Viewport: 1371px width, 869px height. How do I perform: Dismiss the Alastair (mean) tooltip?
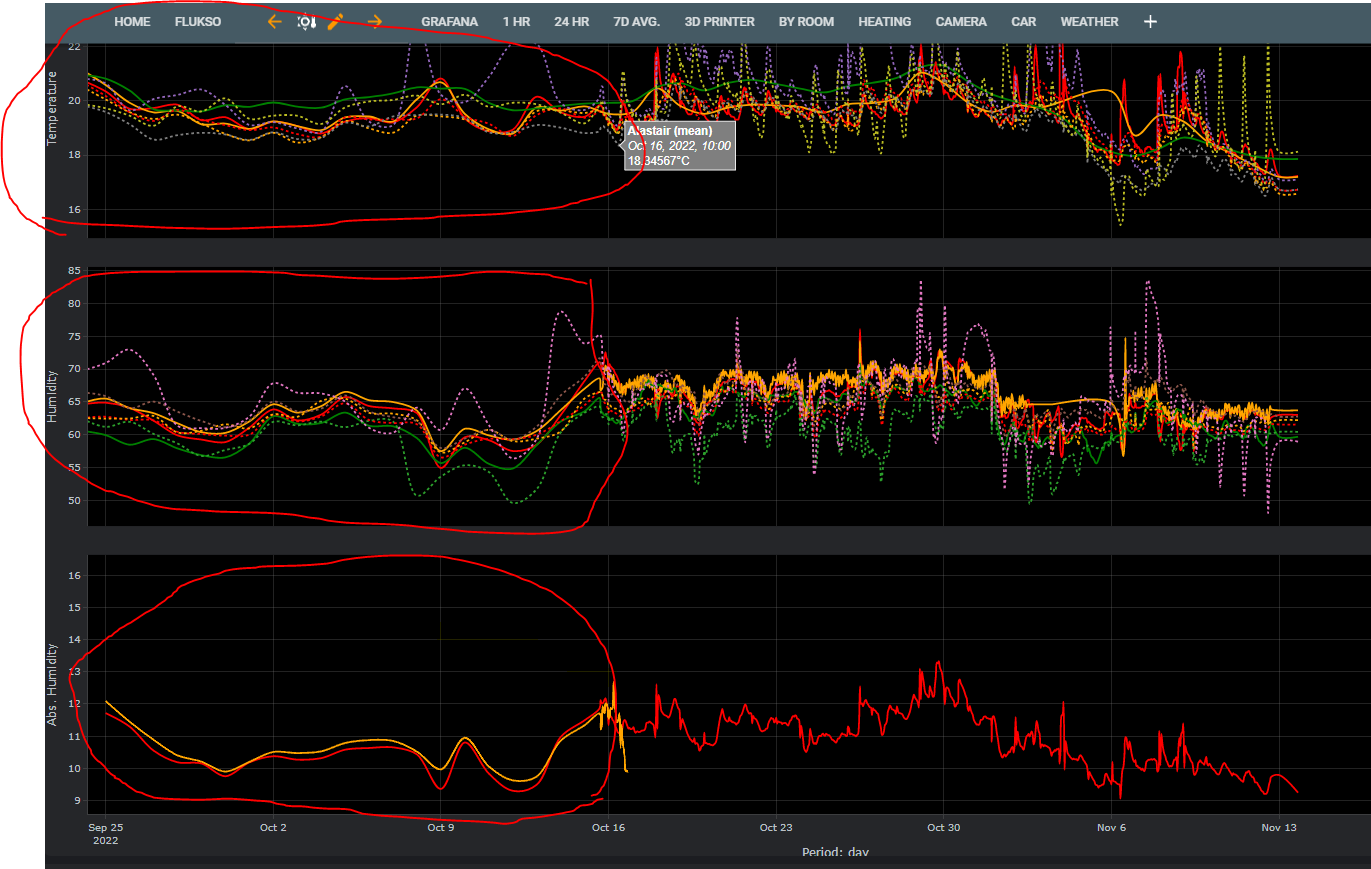click(x=679, y=145)
